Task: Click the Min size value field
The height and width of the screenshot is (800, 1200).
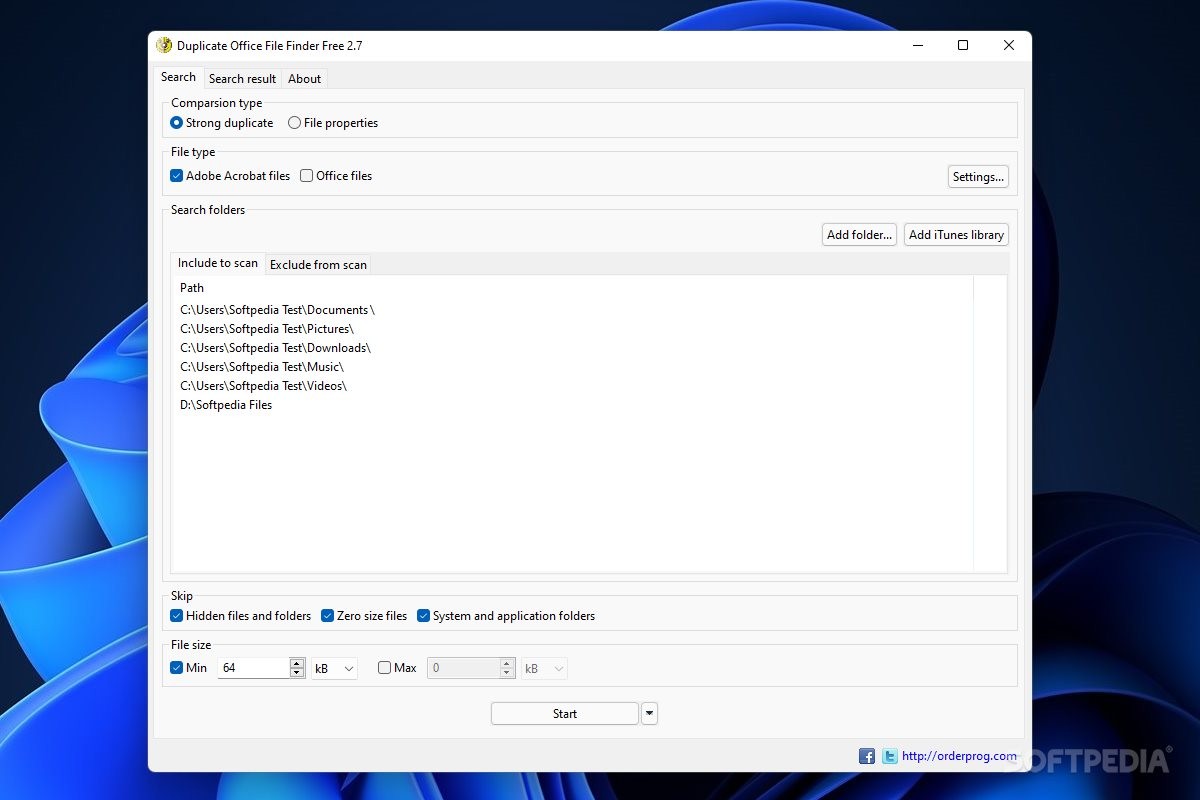Action: tap(254, 668)
